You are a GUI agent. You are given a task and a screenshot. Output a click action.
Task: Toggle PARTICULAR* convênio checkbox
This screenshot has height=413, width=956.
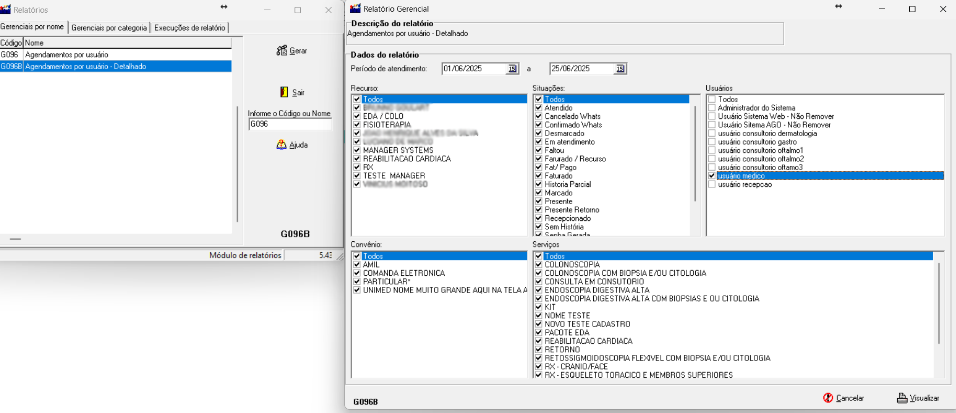[x=357, y=282]
